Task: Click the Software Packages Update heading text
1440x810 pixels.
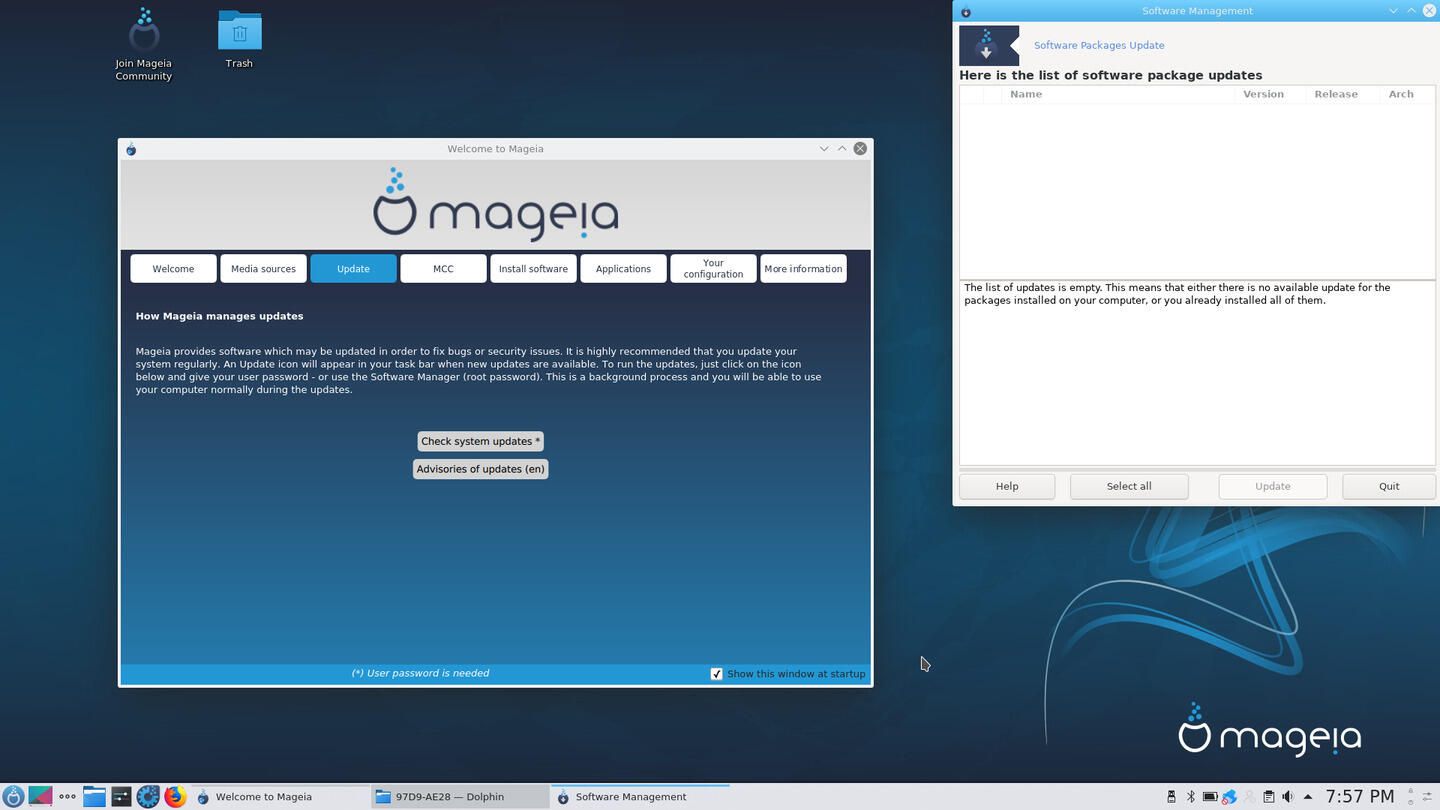Action: pyautogui.click(x=1099, y=45)
